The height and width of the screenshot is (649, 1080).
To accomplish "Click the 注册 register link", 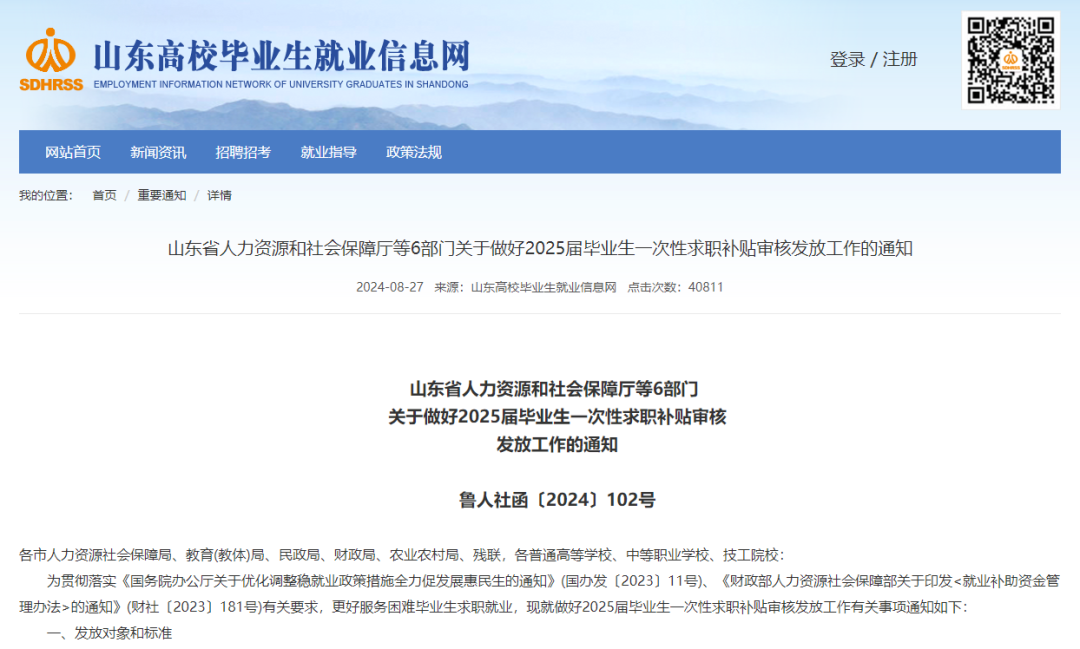I will click(900, 60).
